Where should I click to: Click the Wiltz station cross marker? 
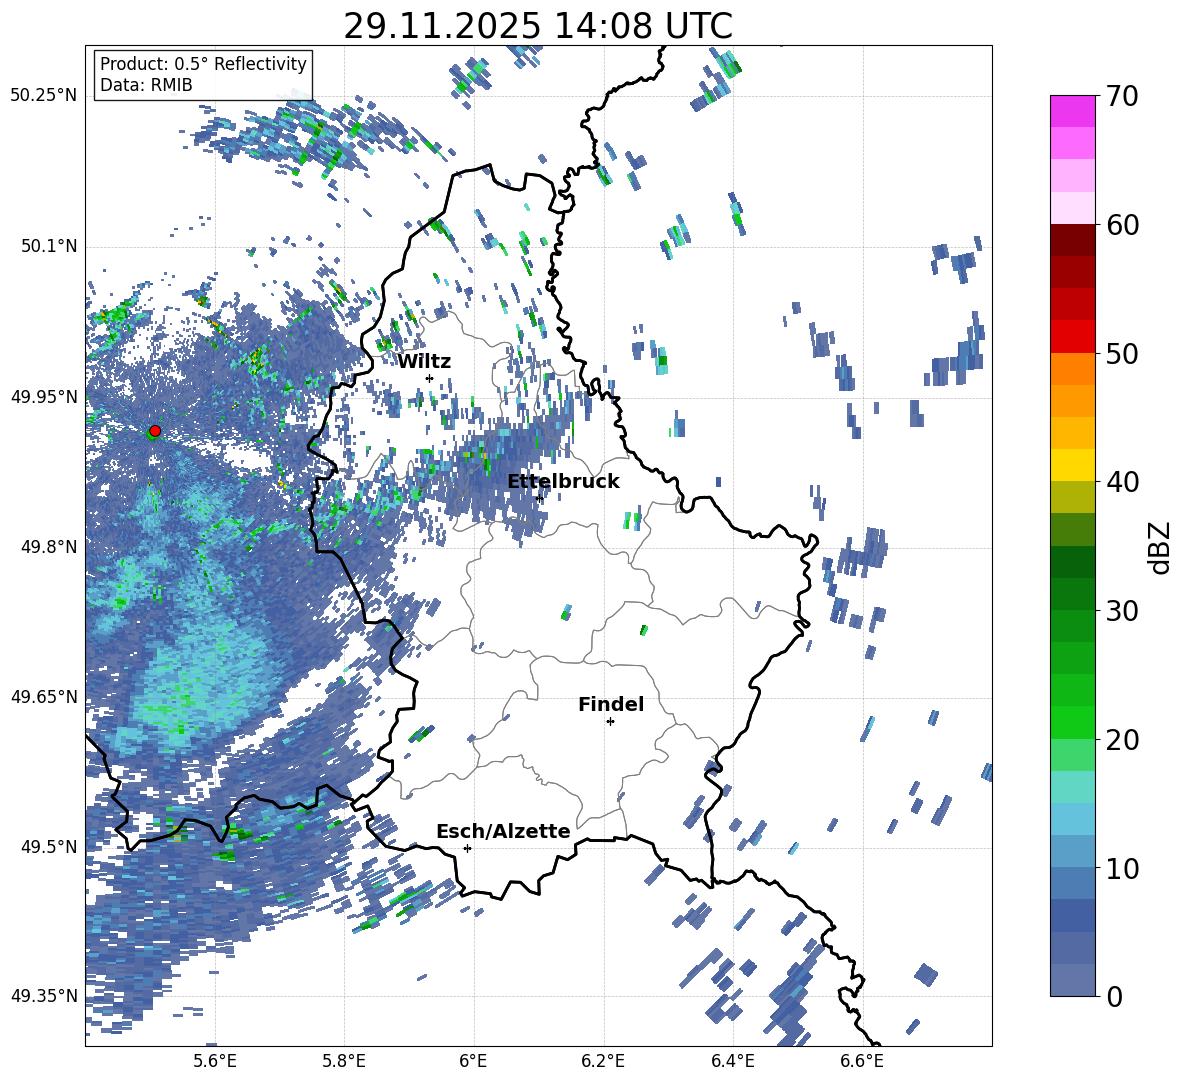point(430,378)
